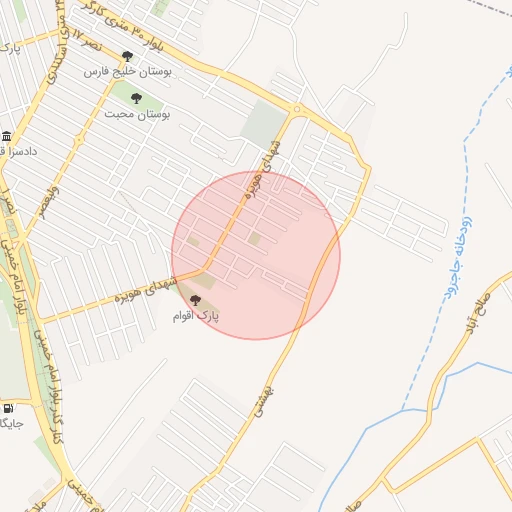Click the پارک اقوام label text
Screen dimensions: 512x512
[x=196, y=316]
